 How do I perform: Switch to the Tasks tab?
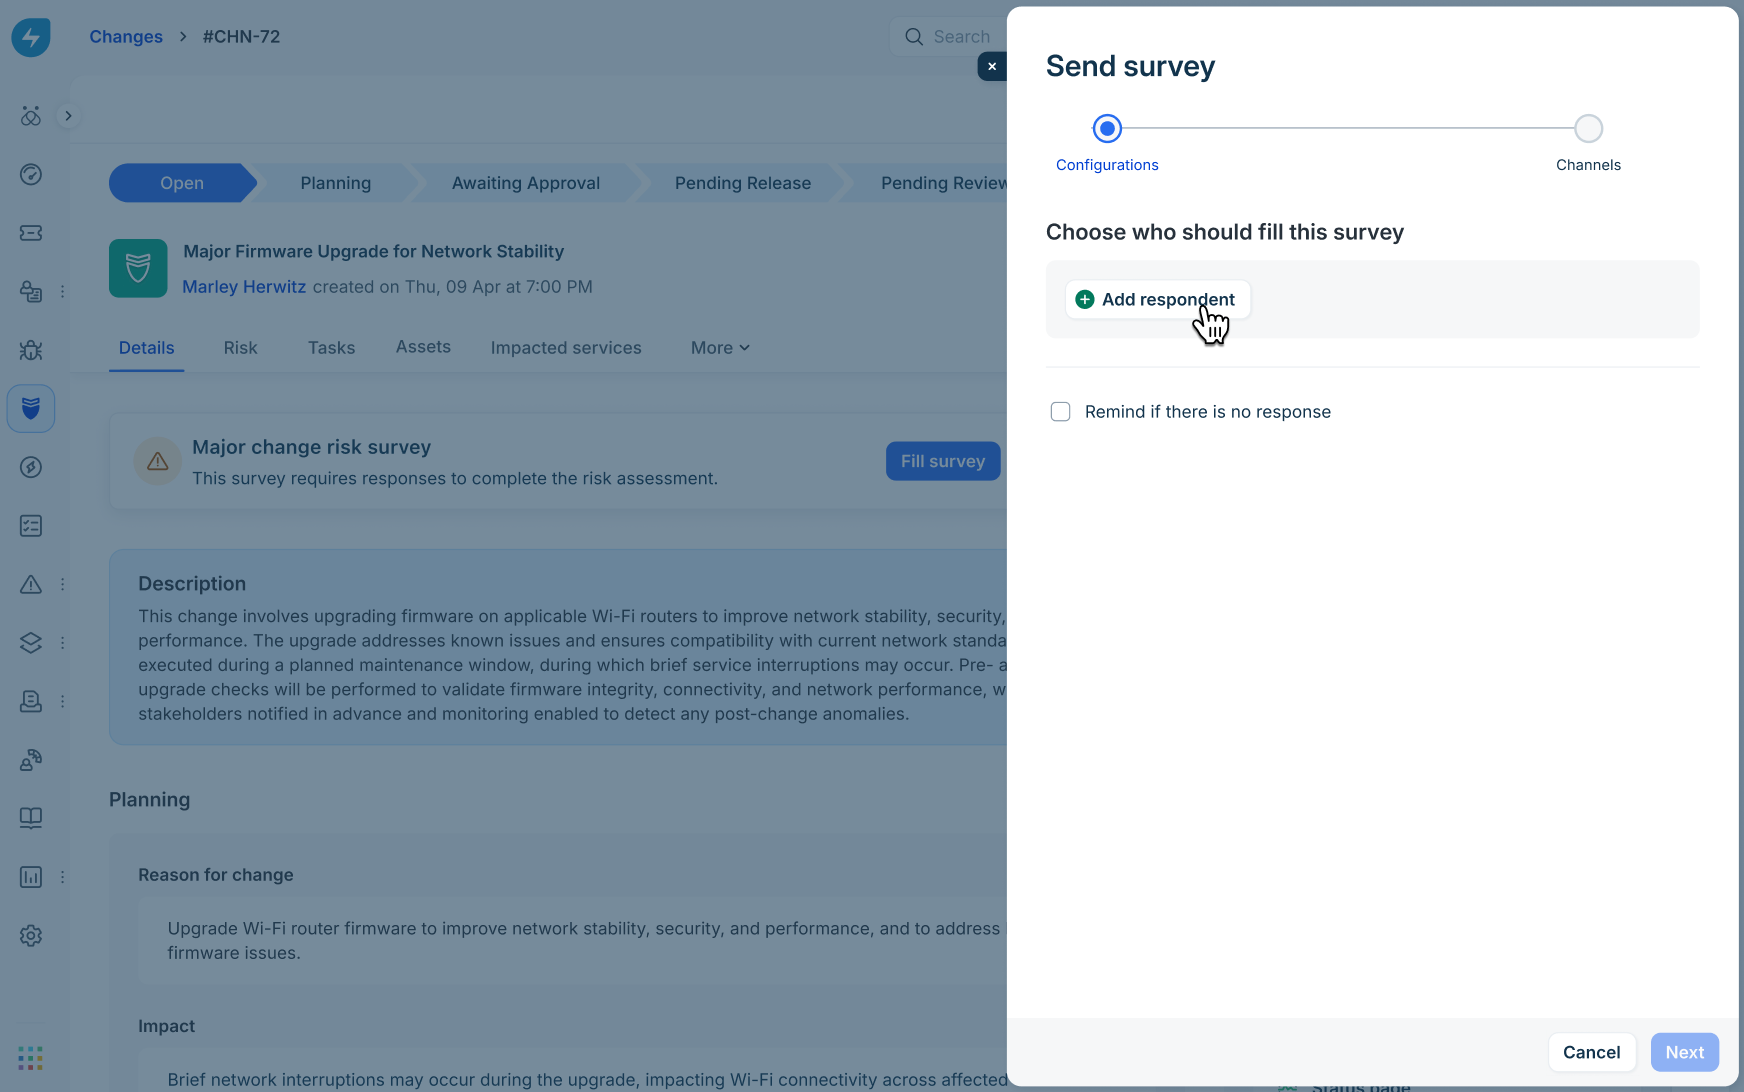click(331, 348)
